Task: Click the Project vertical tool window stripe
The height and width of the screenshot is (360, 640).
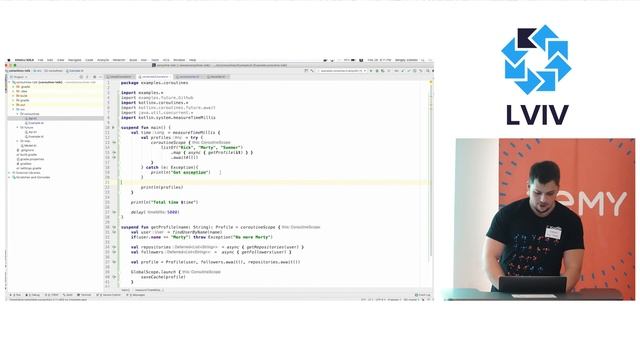Action: pyautogui.click(x=6, y=84)
